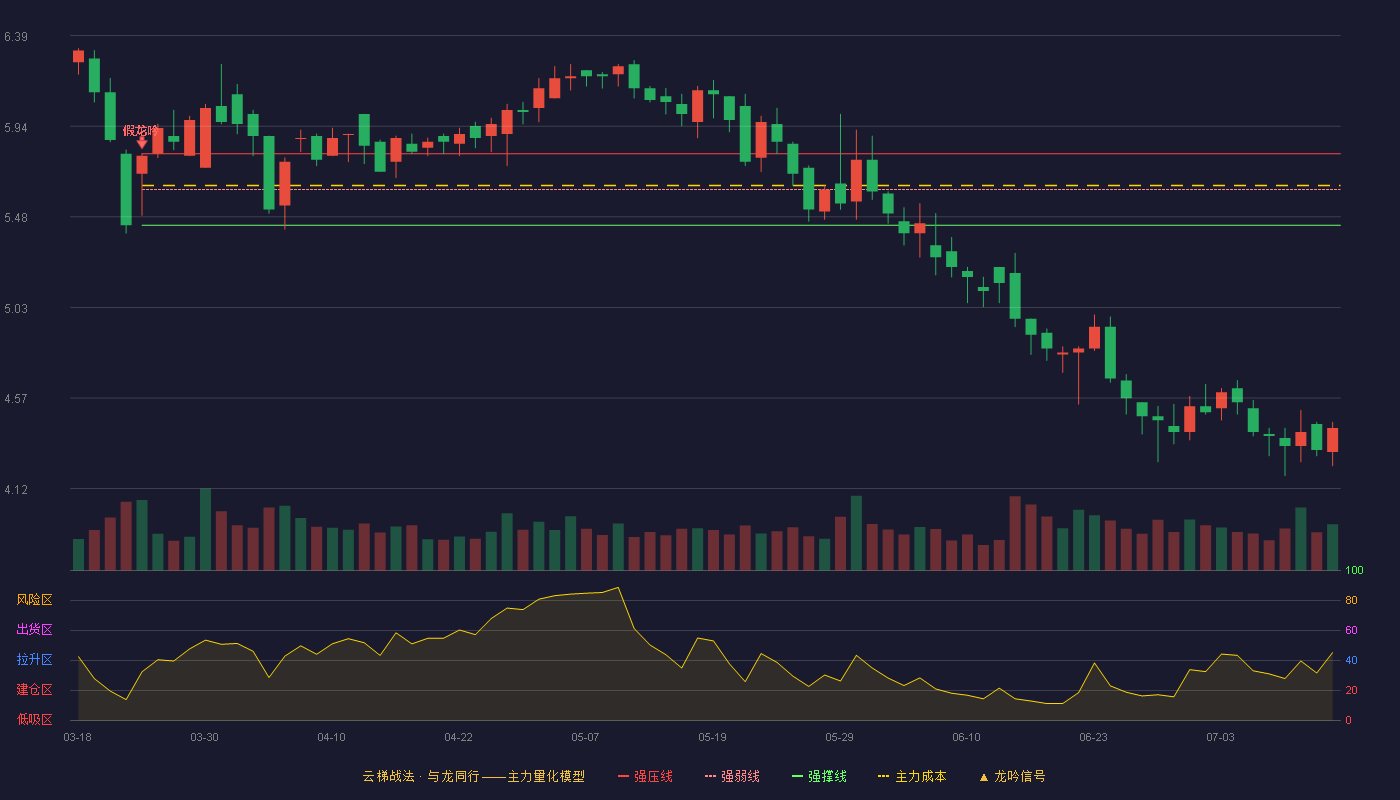Screen dimensions: 1400x800
Task: Click the 低吸区 zone label
Action: [34, 719]
